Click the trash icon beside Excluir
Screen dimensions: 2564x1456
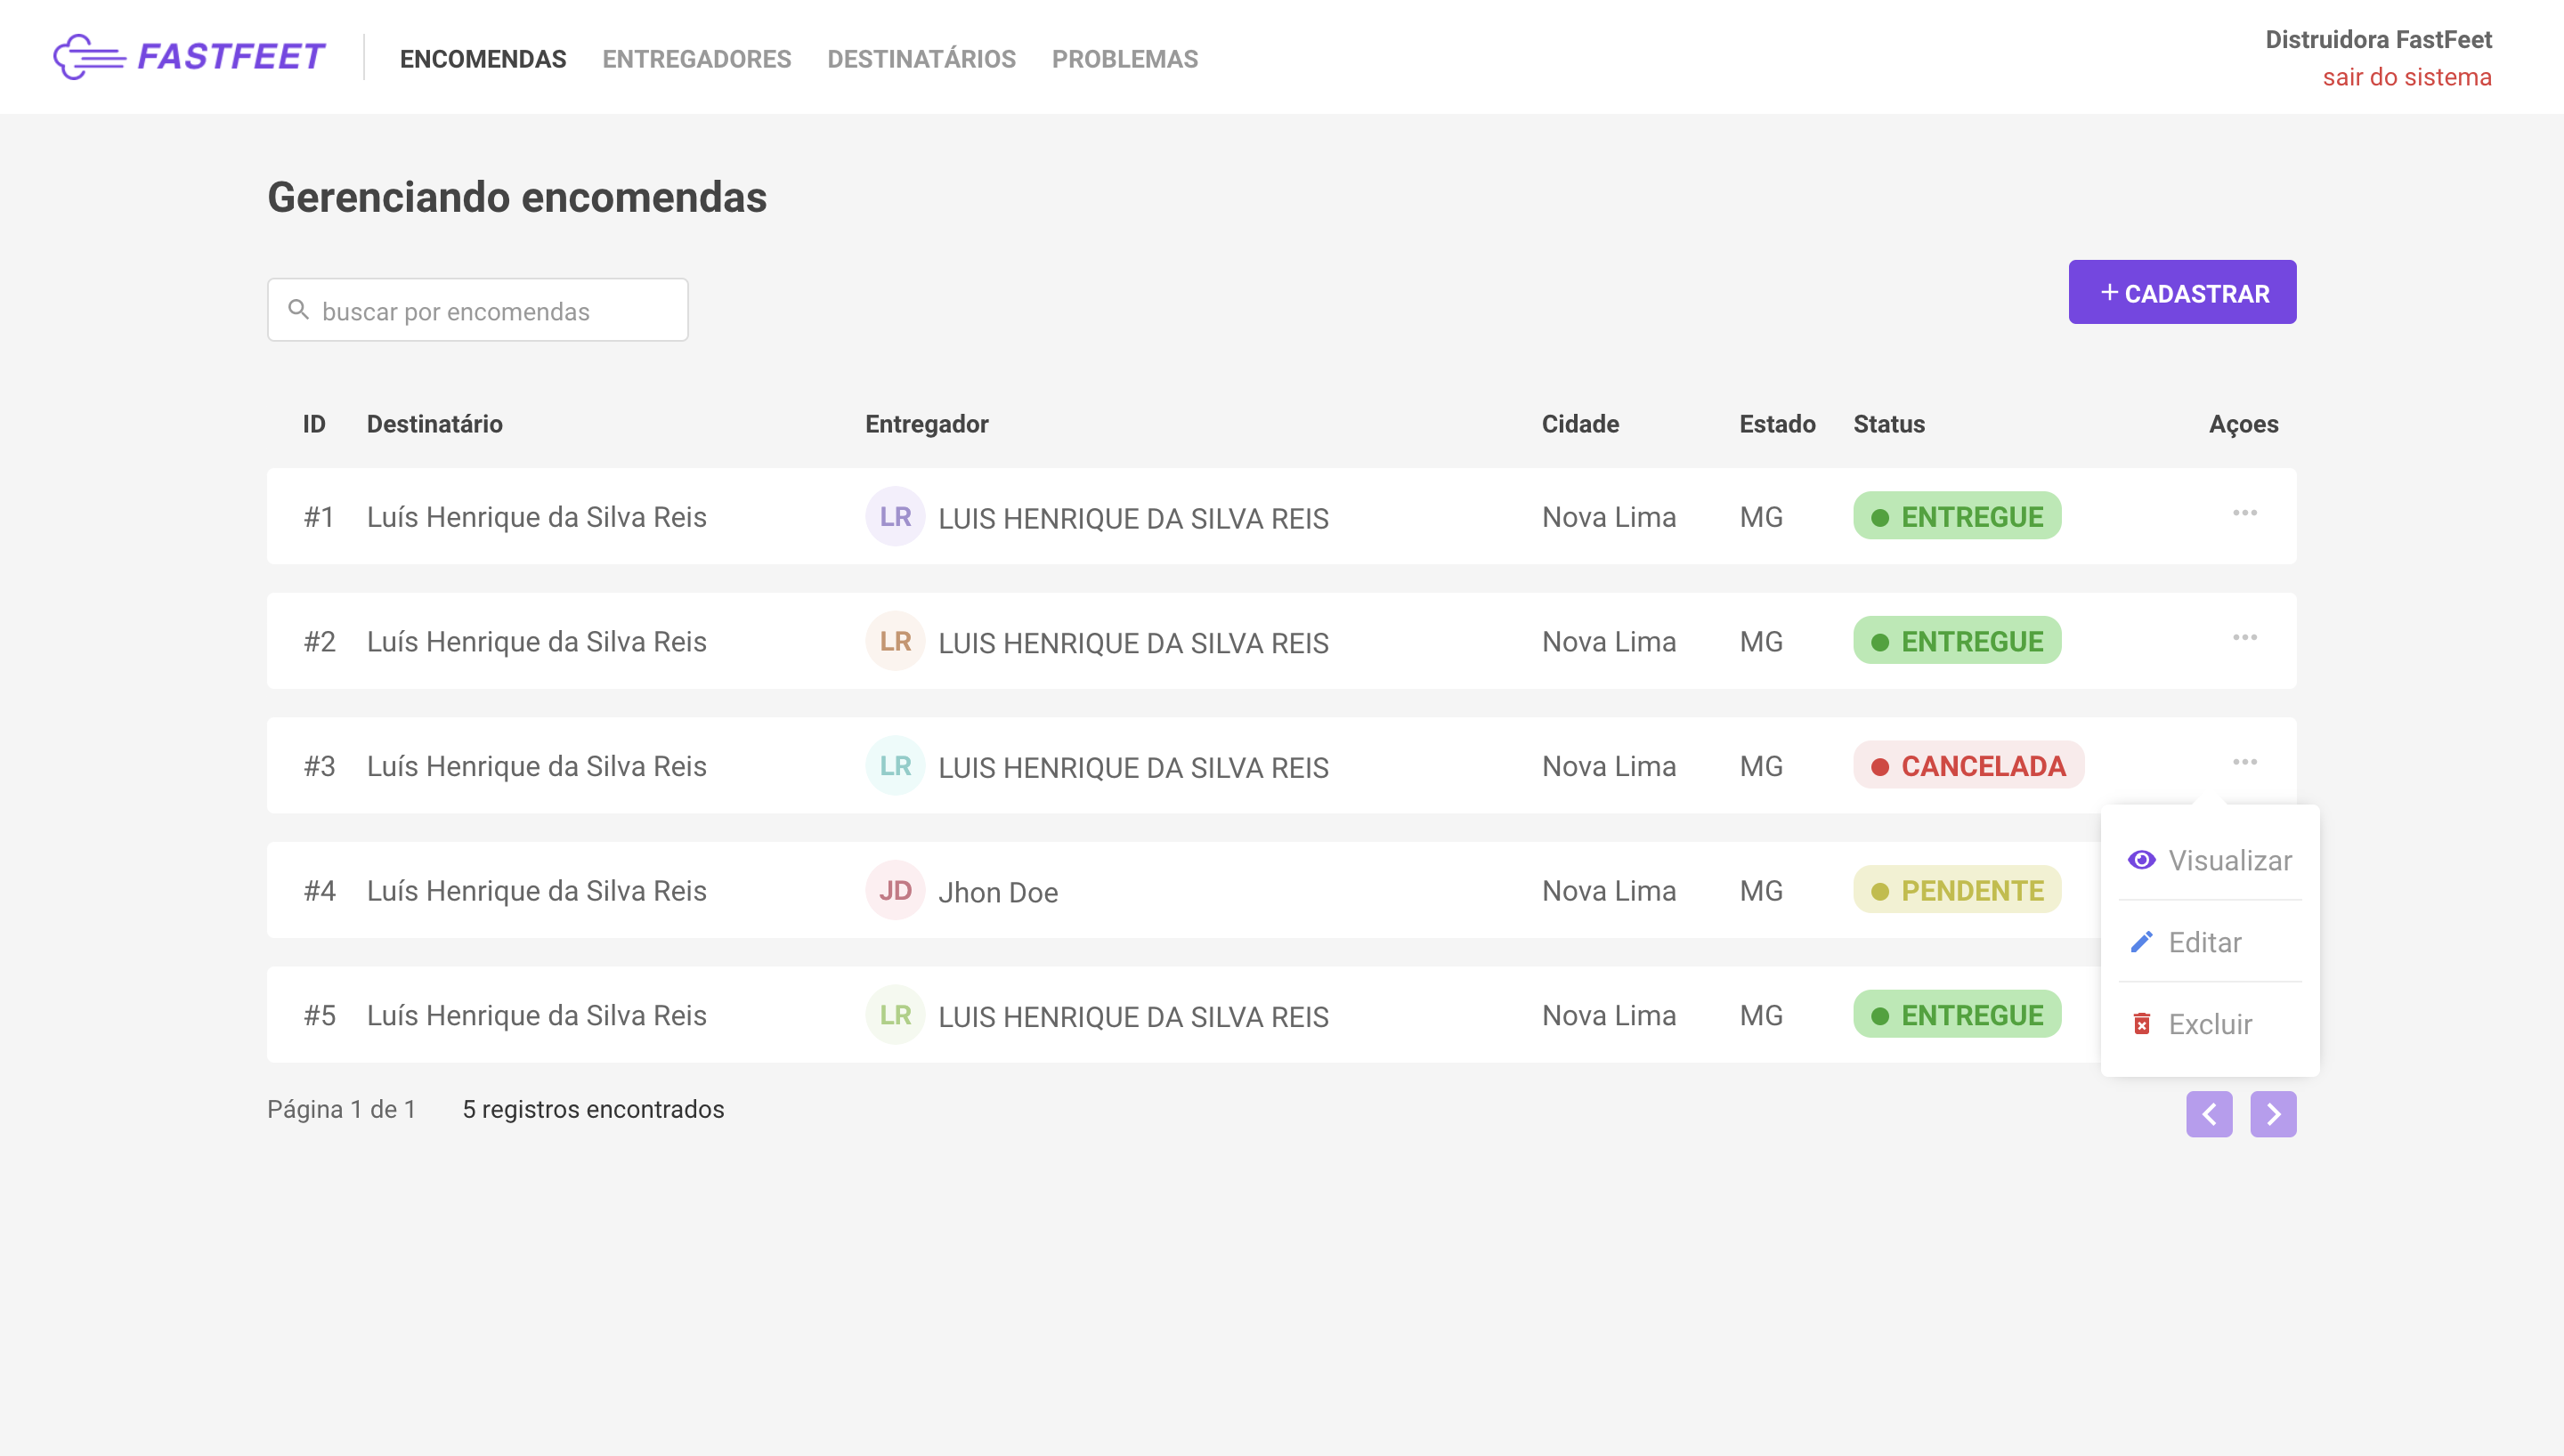tap(2141, 1024)
